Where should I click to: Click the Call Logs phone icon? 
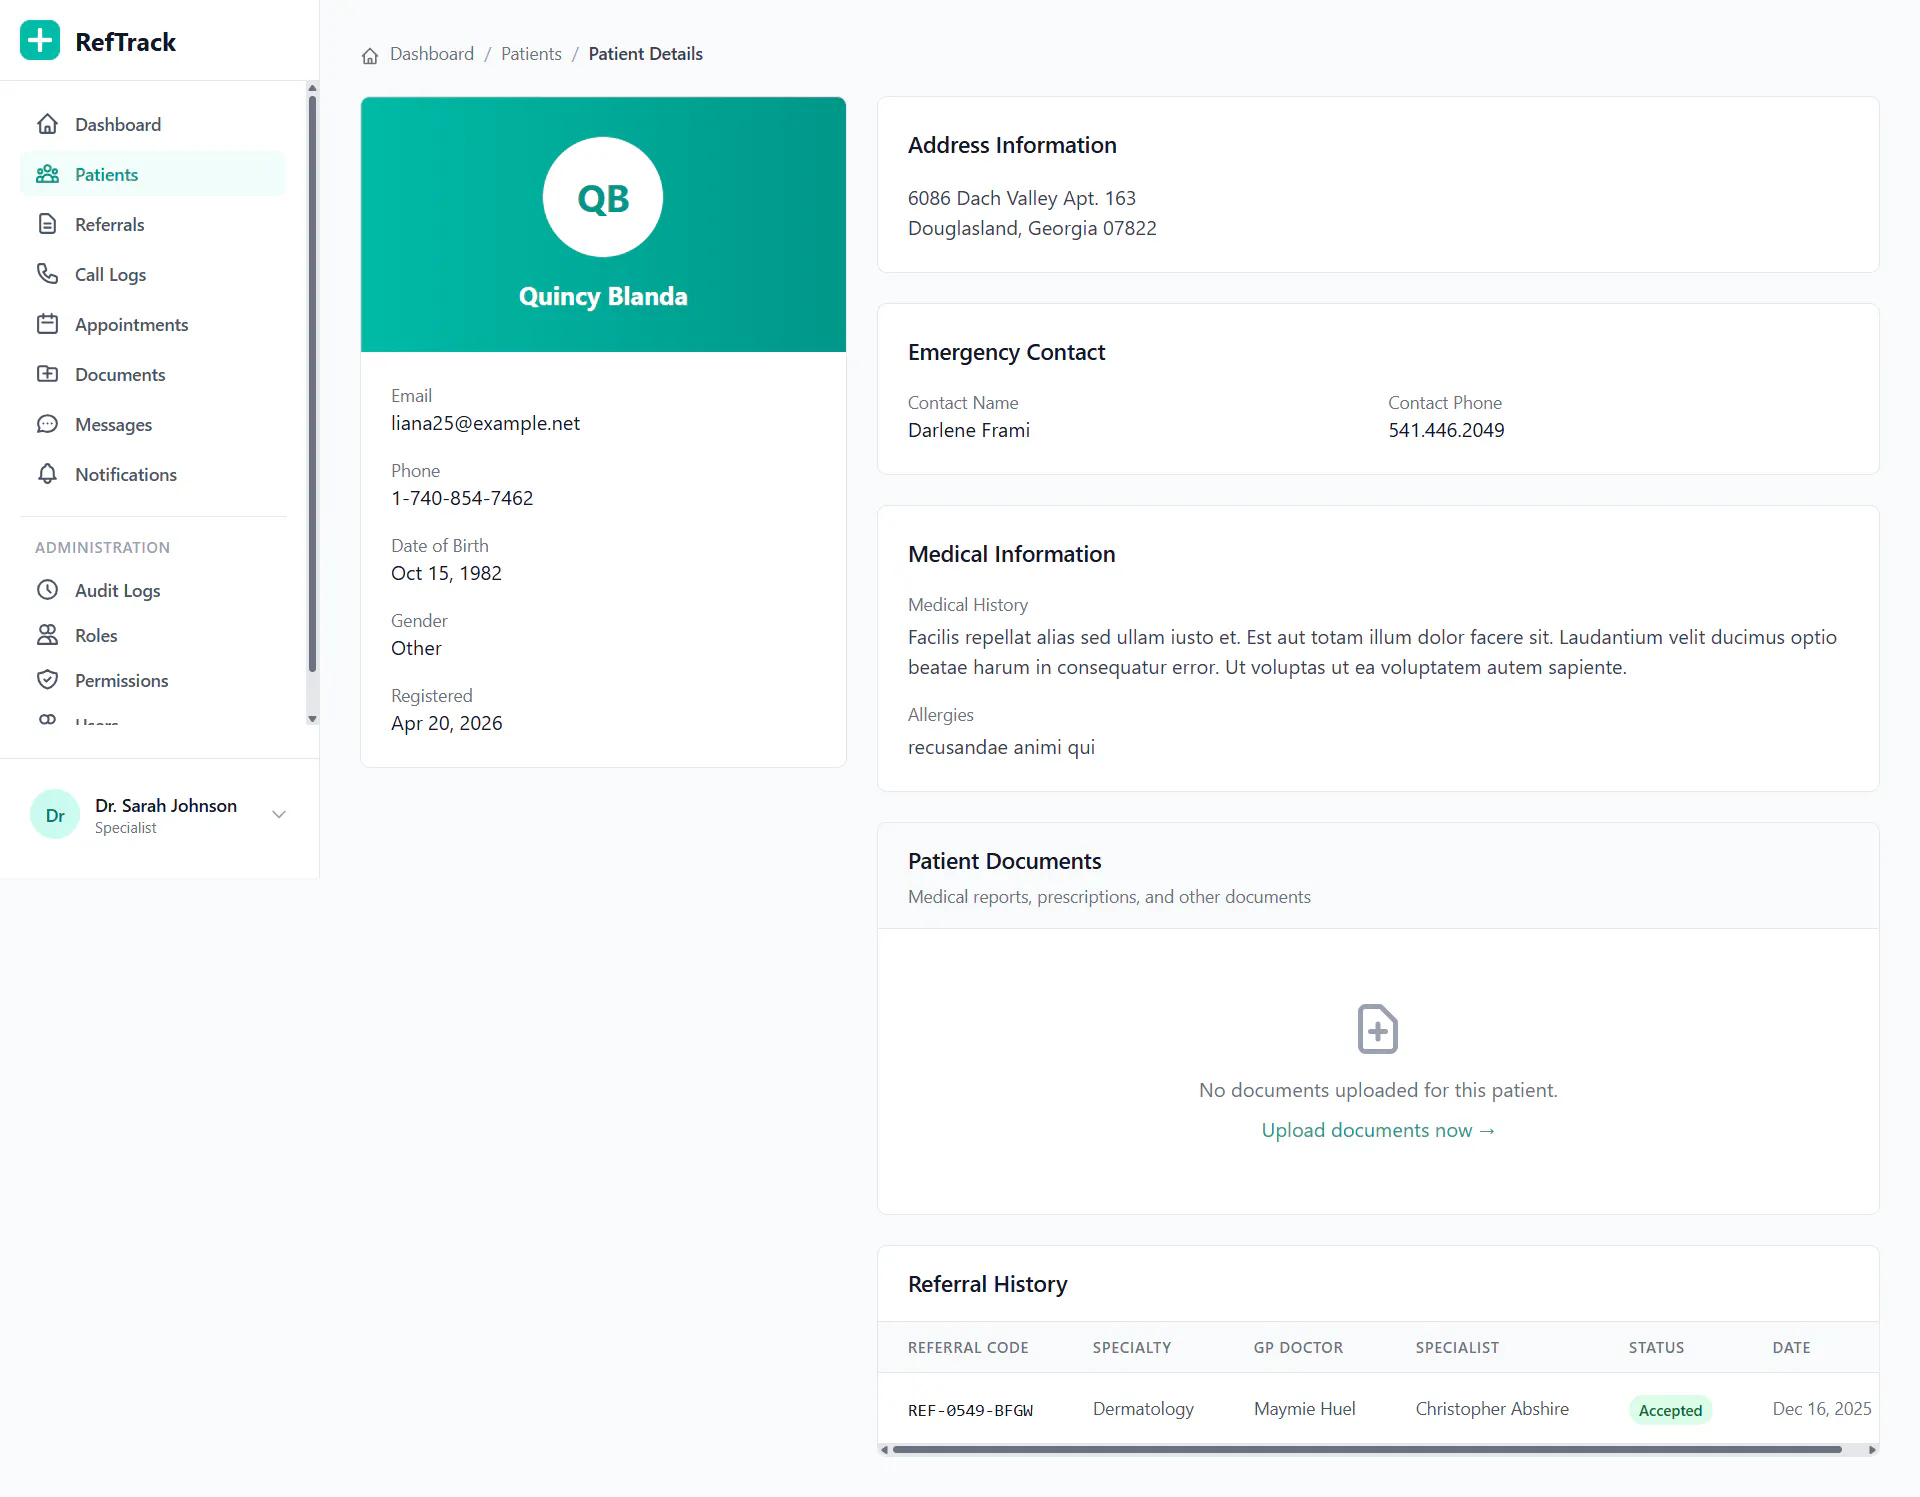[47, 274]
